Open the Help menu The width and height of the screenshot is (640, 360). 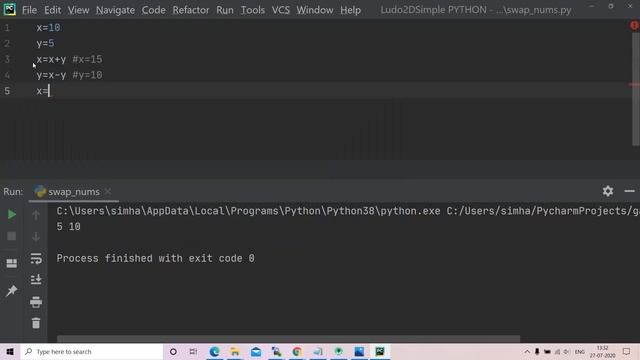350,10
